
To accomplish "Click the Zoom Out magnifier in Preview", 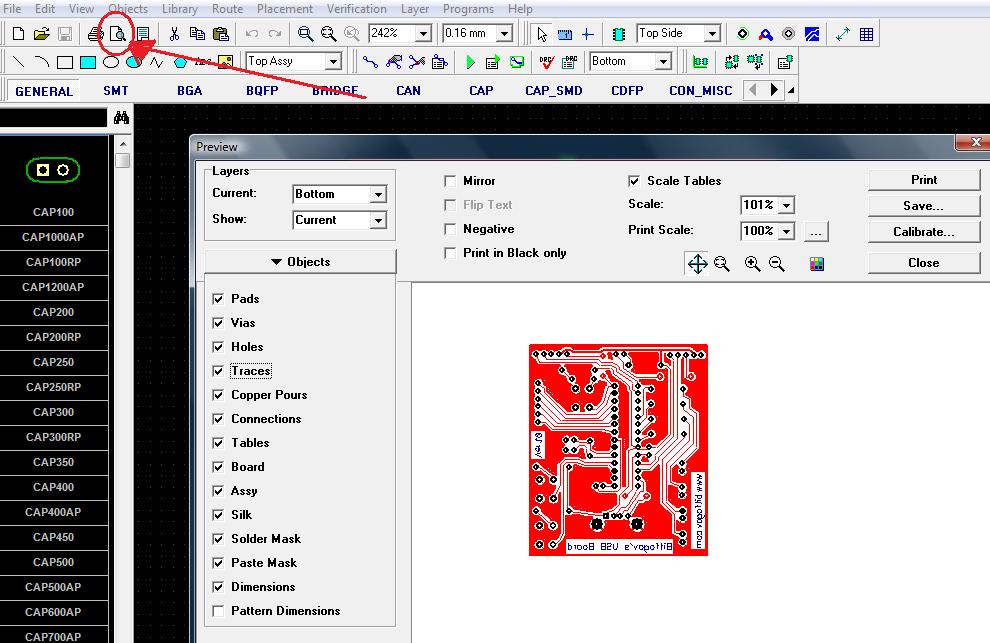I will click(777, 263).
